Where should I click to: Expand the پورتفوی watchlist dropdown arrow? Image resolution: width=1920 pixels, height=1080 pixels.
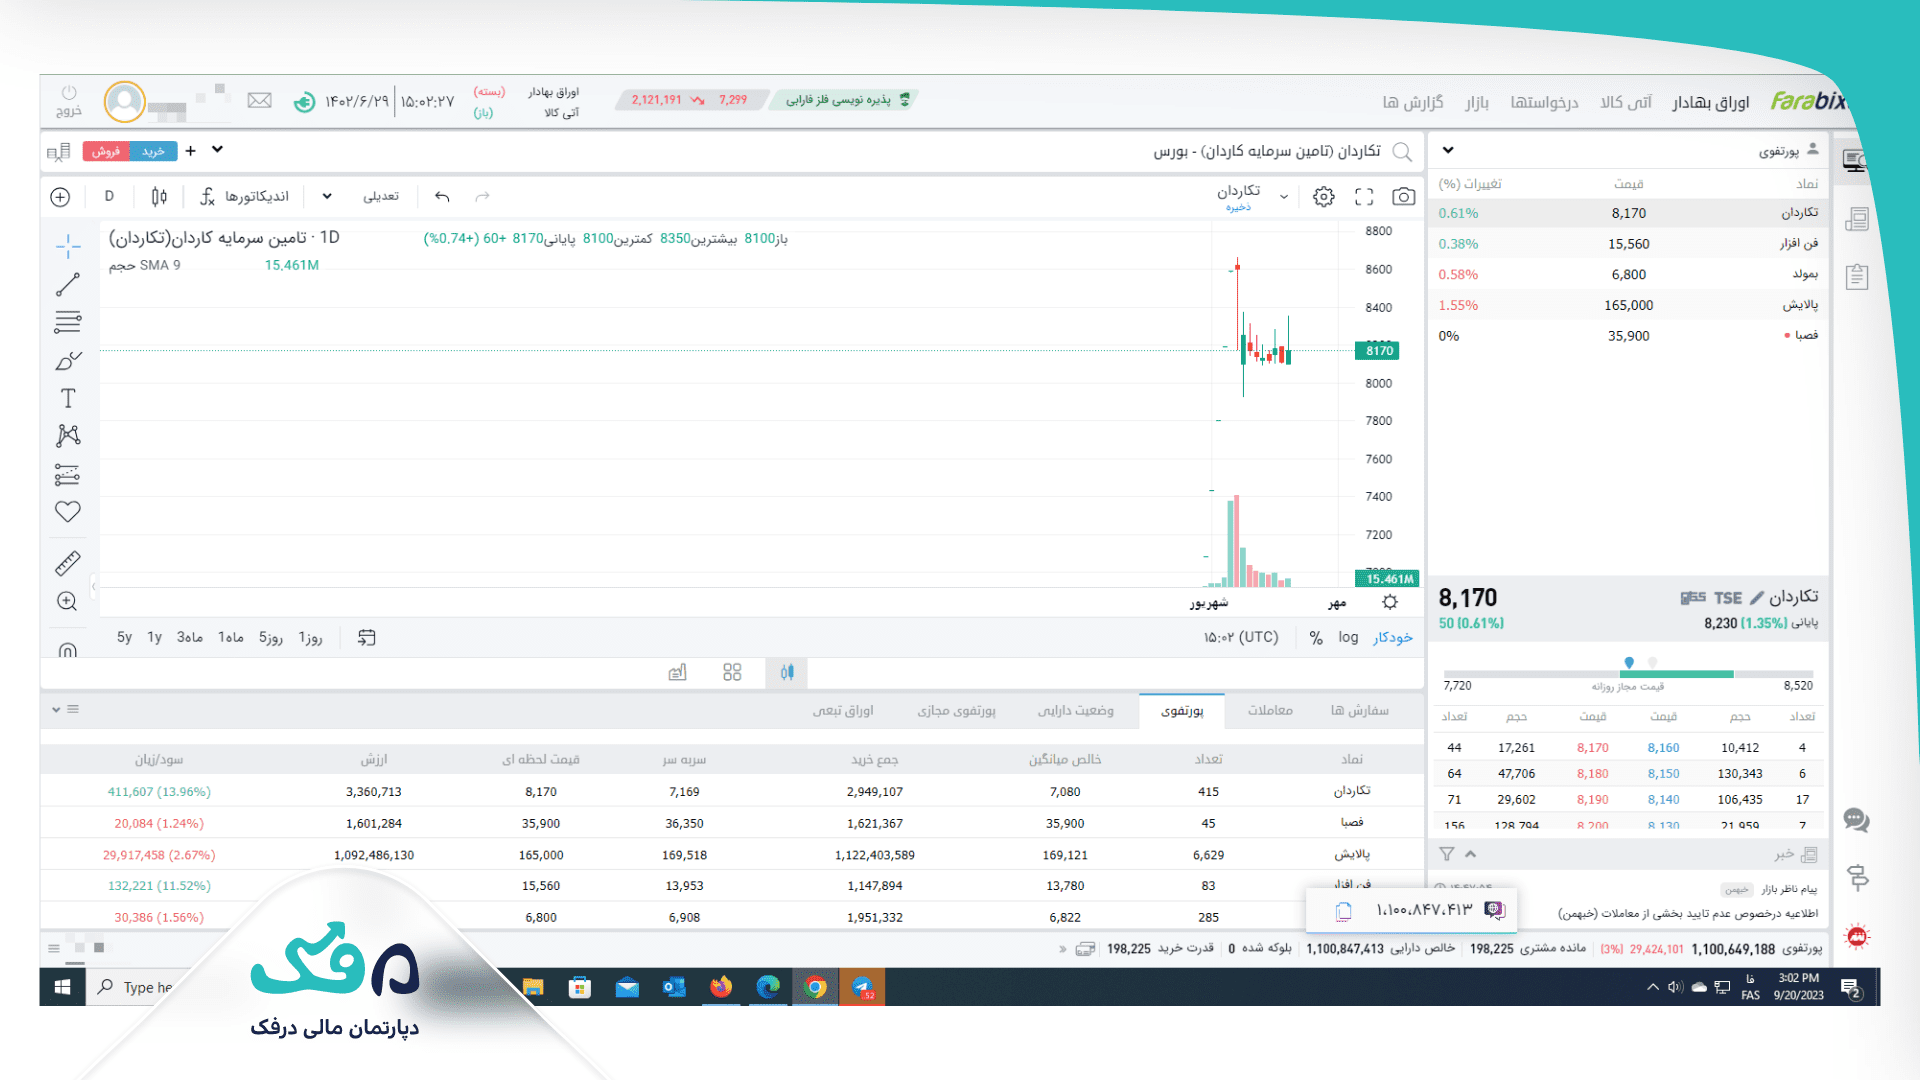(1448, 150)
